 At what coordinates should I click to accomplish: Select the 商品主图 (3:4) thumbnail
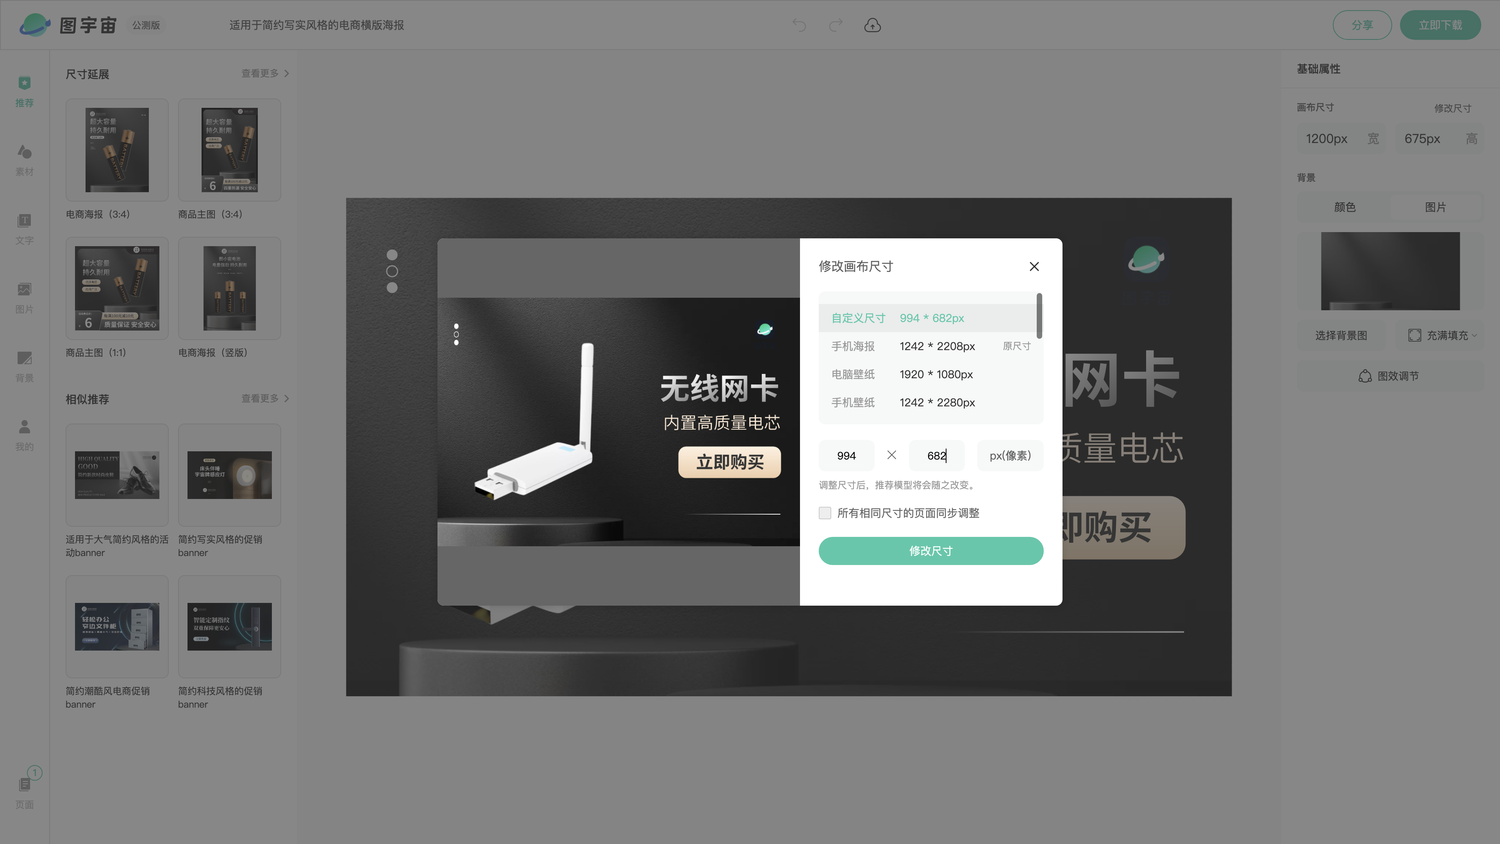point(229,150)
